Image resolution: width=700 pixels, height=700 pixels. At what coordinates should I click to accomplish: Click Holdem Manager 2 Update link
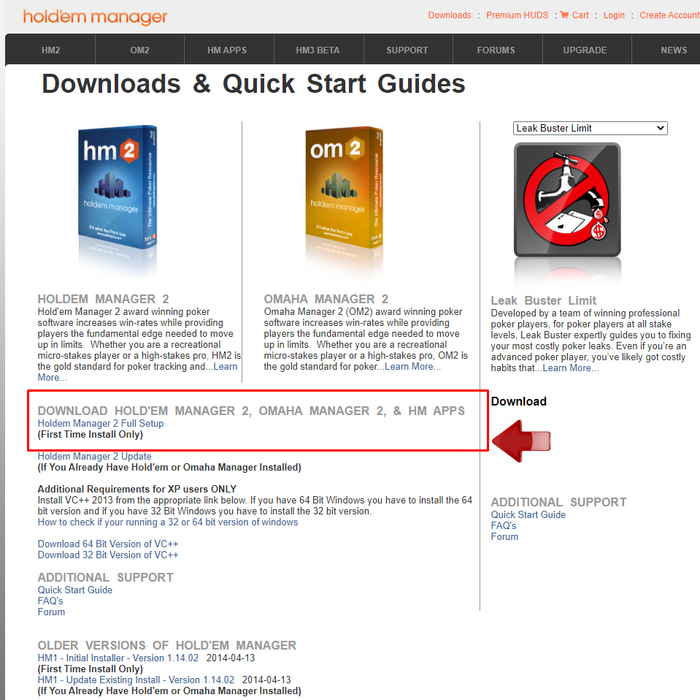pos(94,456)
